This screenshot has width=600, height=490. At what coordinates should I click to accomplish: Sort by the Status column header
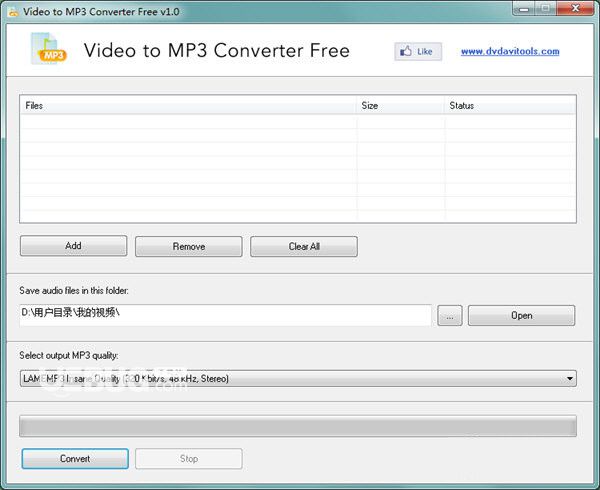[x=510, y=106]
